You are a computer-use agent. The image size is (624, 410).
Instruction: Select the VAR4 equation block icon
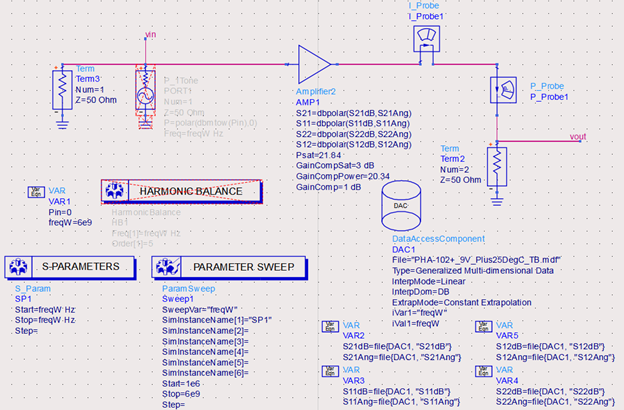point(484,371)
